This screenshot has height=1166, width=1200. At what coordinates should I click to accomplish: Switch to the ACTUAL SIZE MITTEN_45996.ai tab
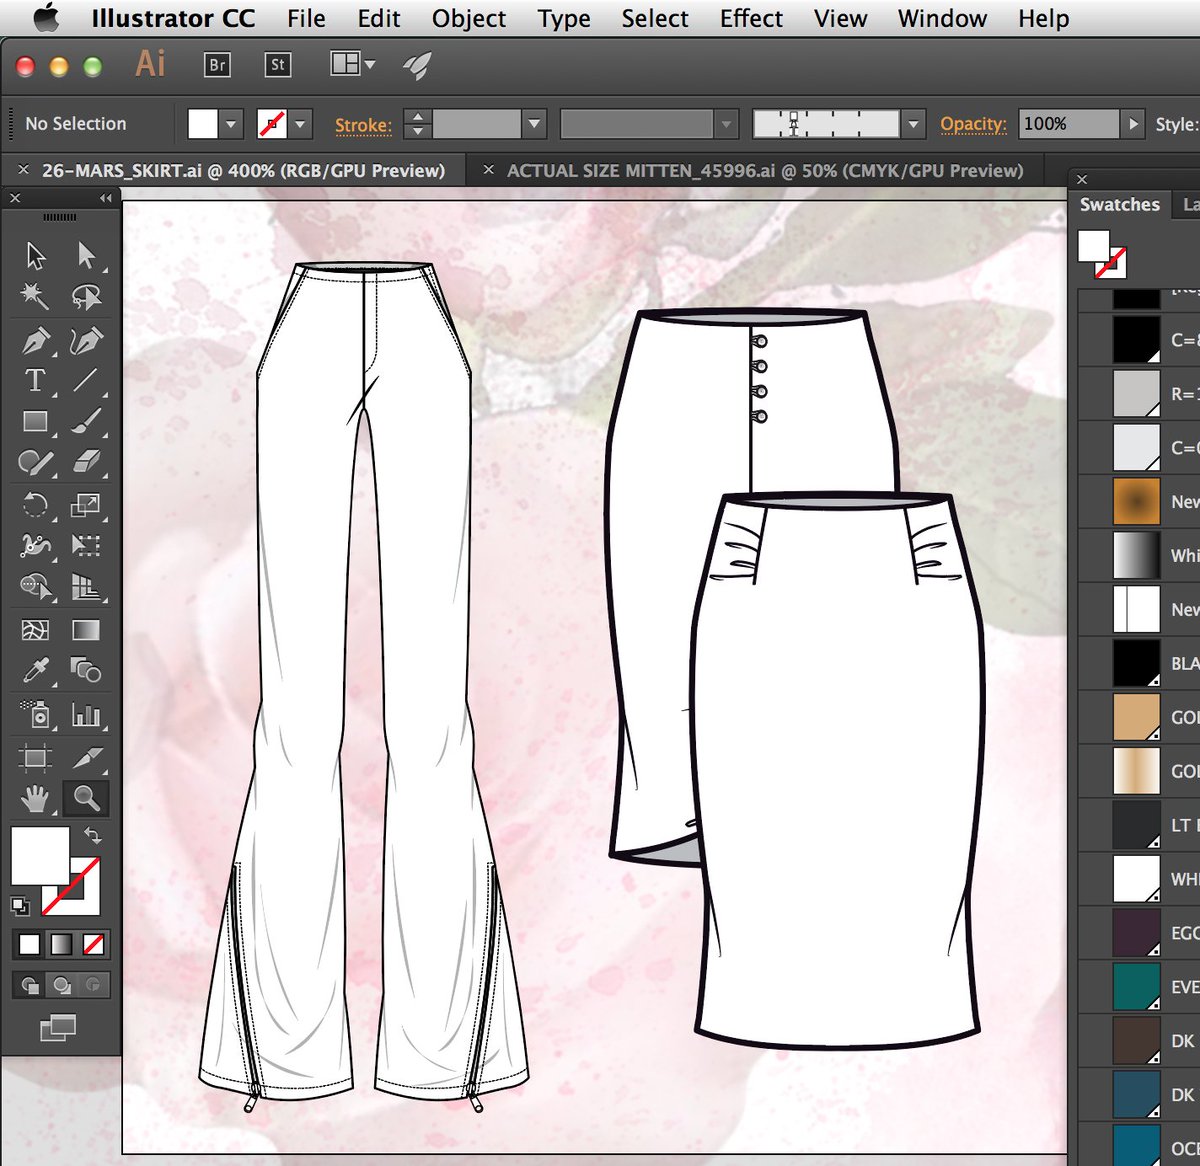pyautogui.click(x=765, y=170)
